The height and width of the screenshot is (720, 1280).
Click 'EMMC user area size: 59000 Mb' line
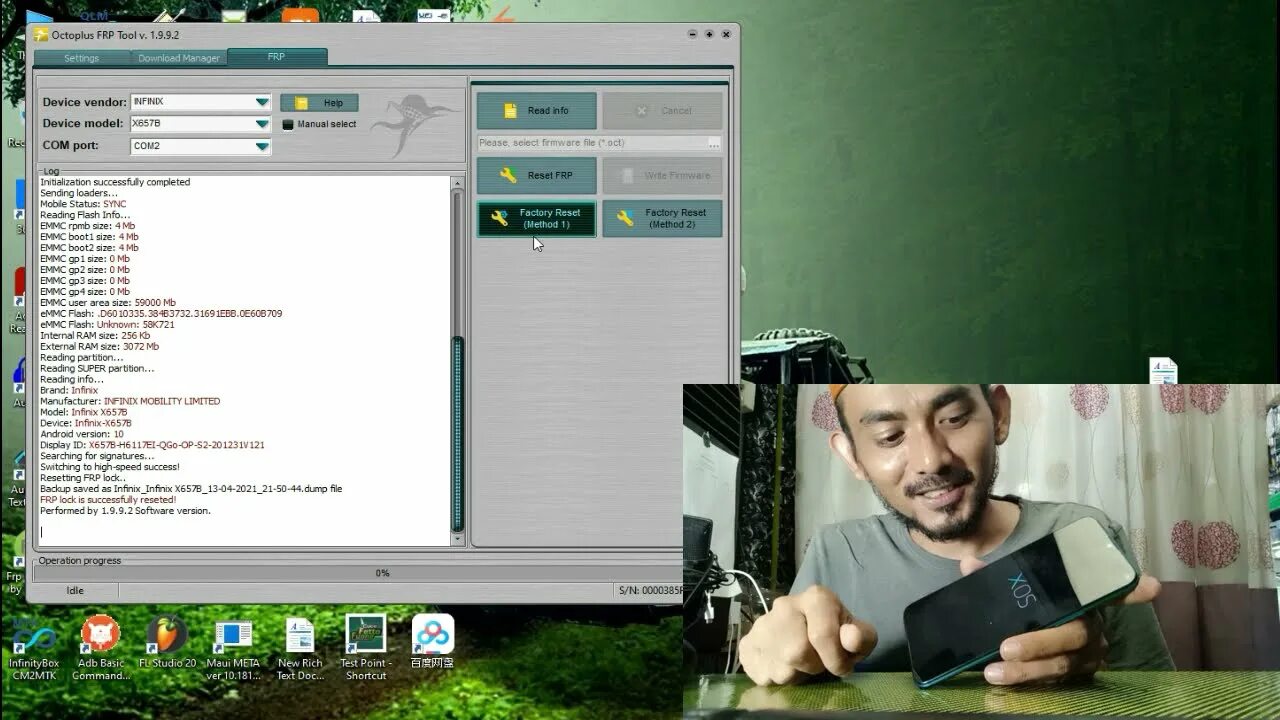pyautogui.click(x=108, y=302)
